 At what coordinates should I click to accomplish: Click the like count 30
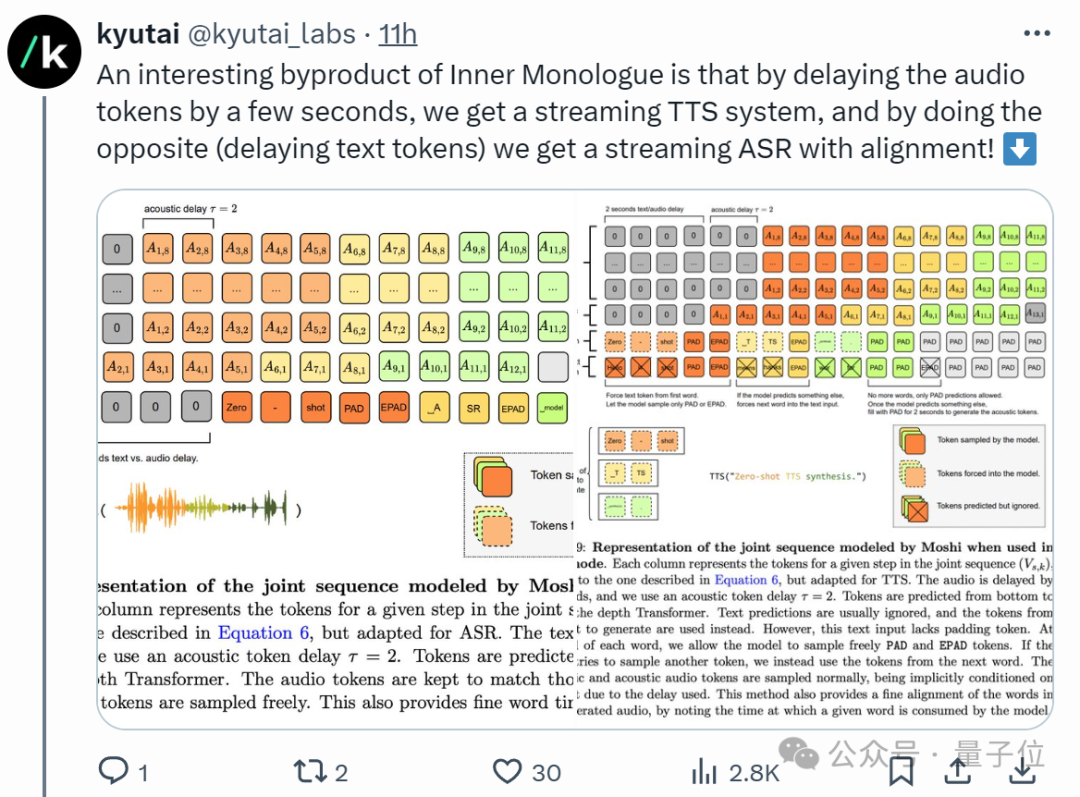click(x=546, y=773)
